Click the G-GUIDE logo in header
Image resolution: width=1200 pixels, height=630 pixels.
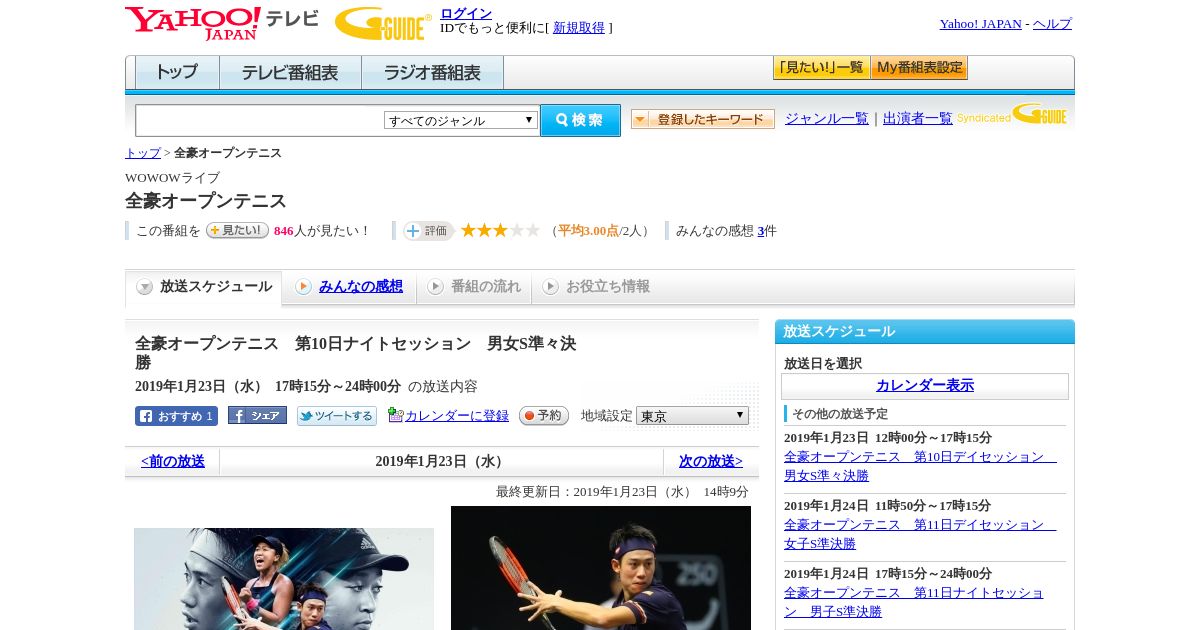[383, 24]
